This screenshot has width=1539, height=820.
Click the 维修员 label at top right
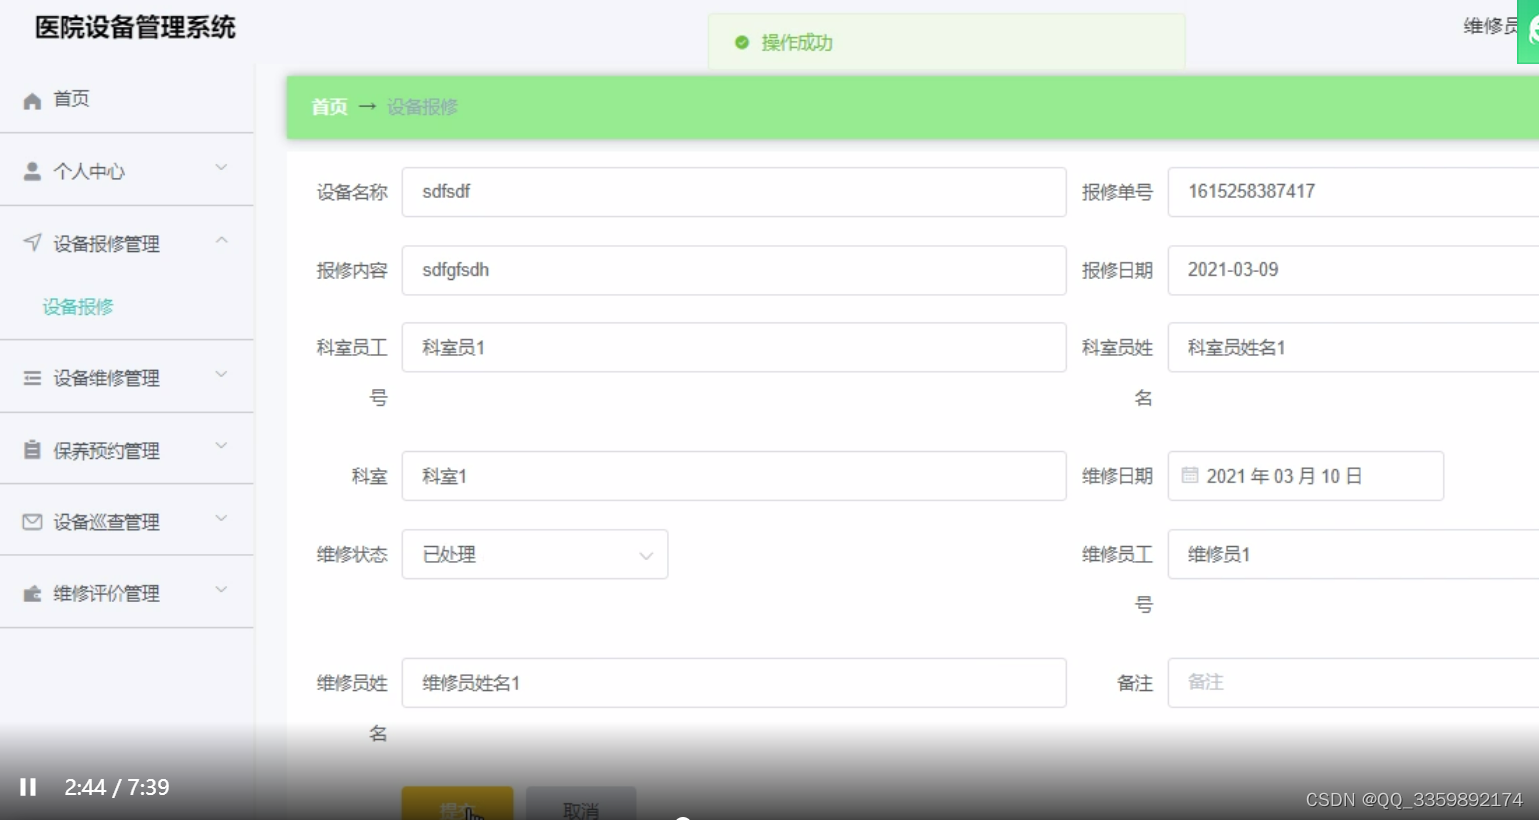(1490, 26)
